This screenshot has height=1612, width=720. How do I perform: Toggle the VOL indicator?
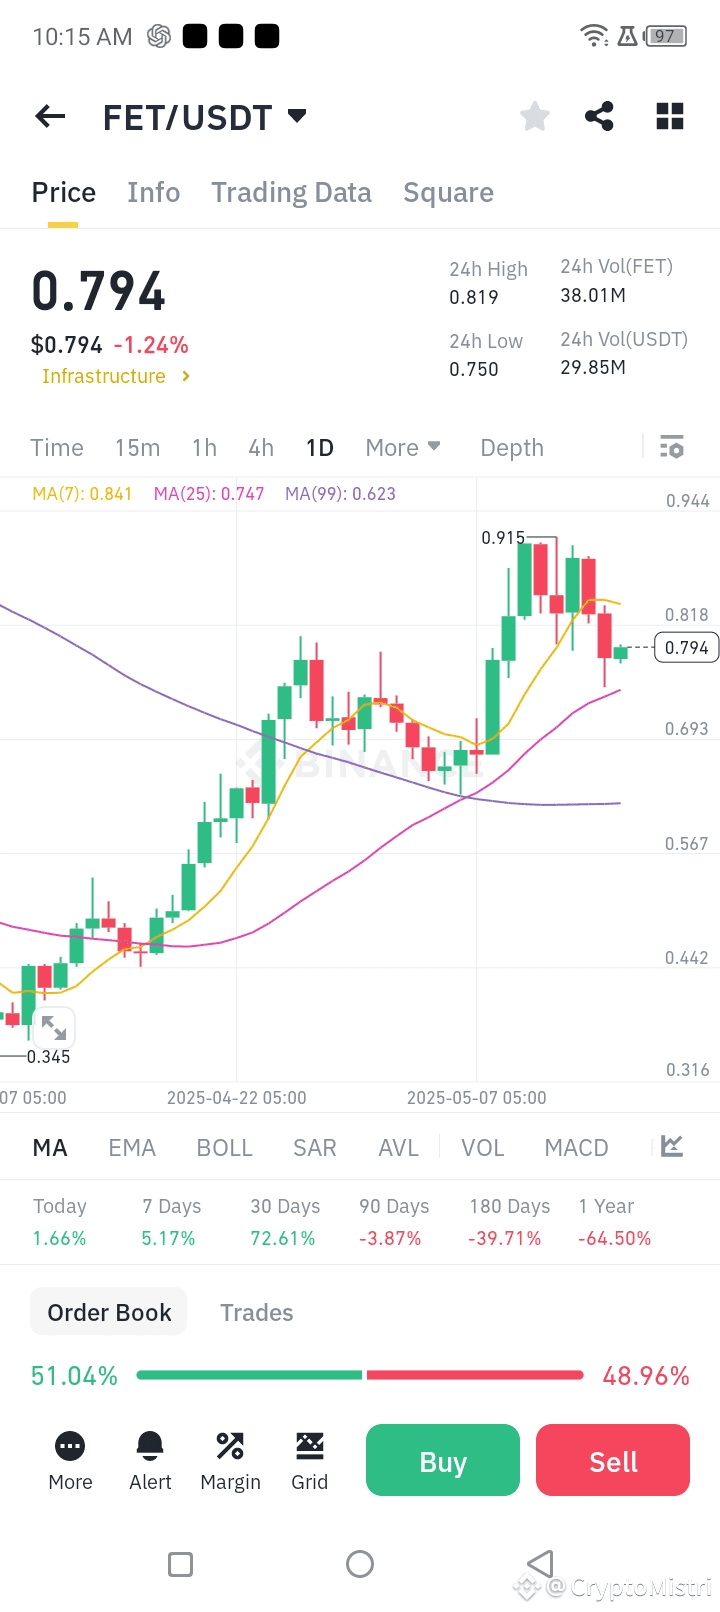click(x=482, y=1148)
